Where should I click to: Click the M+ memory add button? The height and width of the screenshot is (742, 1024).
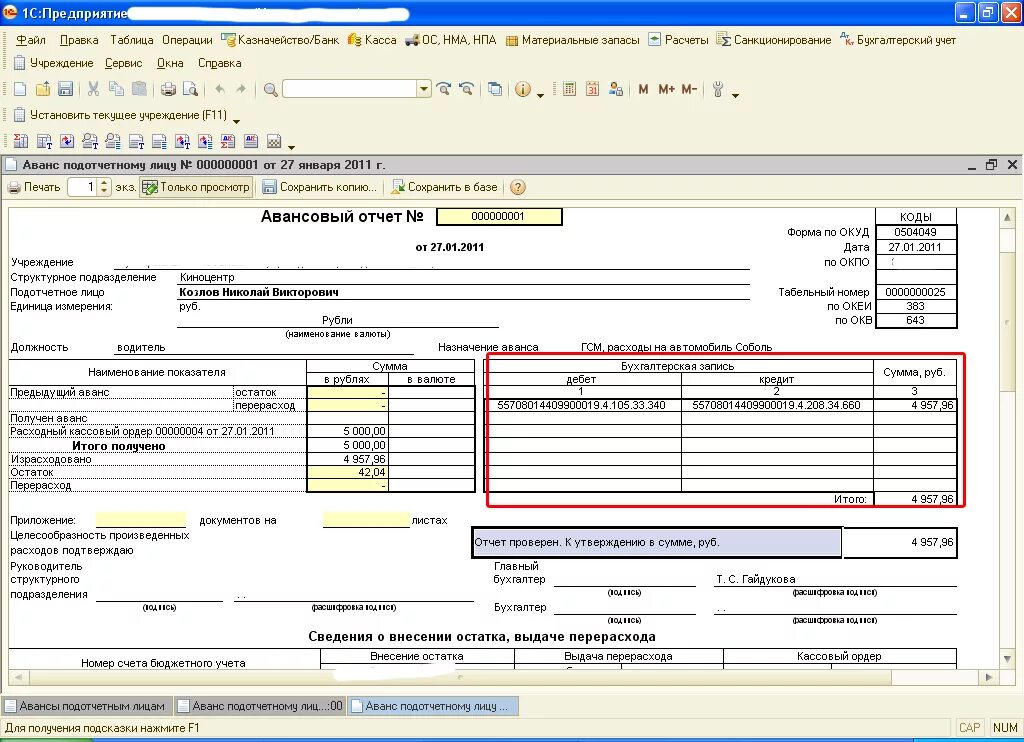click(x=666, y=89)
